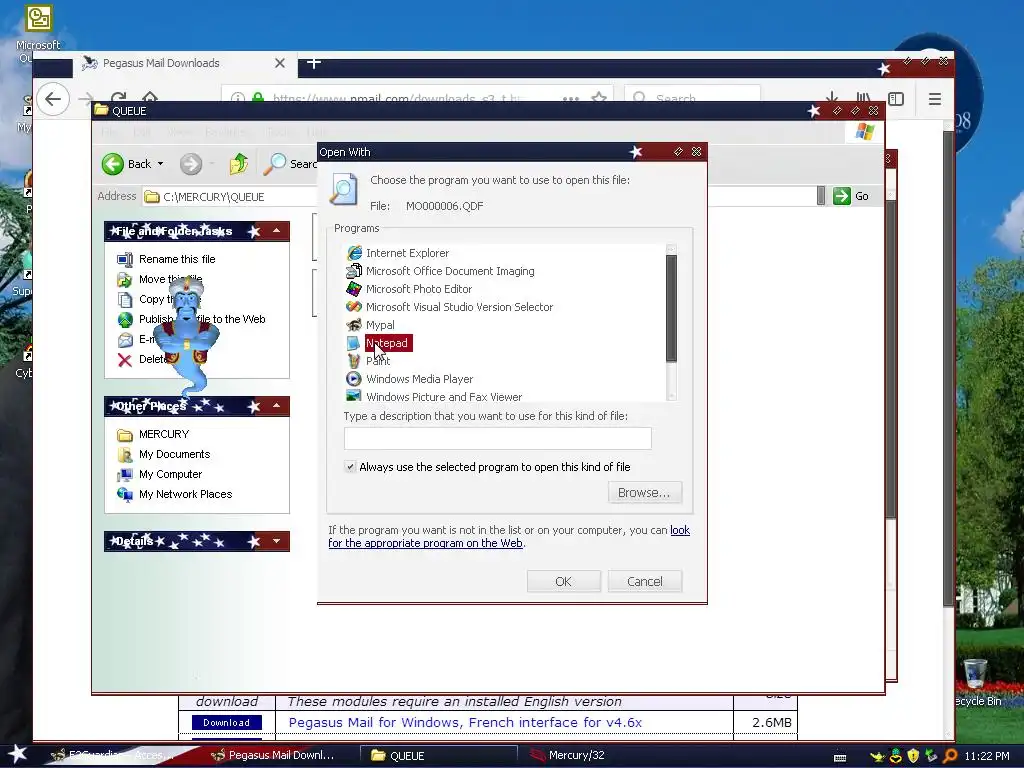Open My Documents in Other Places
This screenshot has width=1024, height=768.
pos(174,454)
